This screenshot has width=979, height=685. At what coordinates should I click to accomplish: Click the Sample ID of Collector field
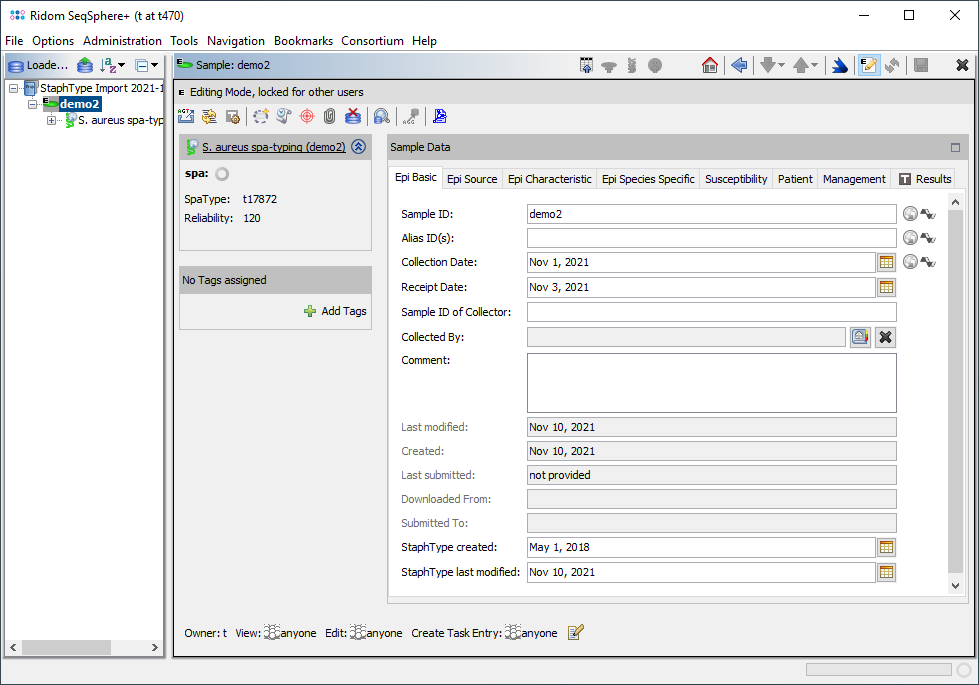(711, 312)
